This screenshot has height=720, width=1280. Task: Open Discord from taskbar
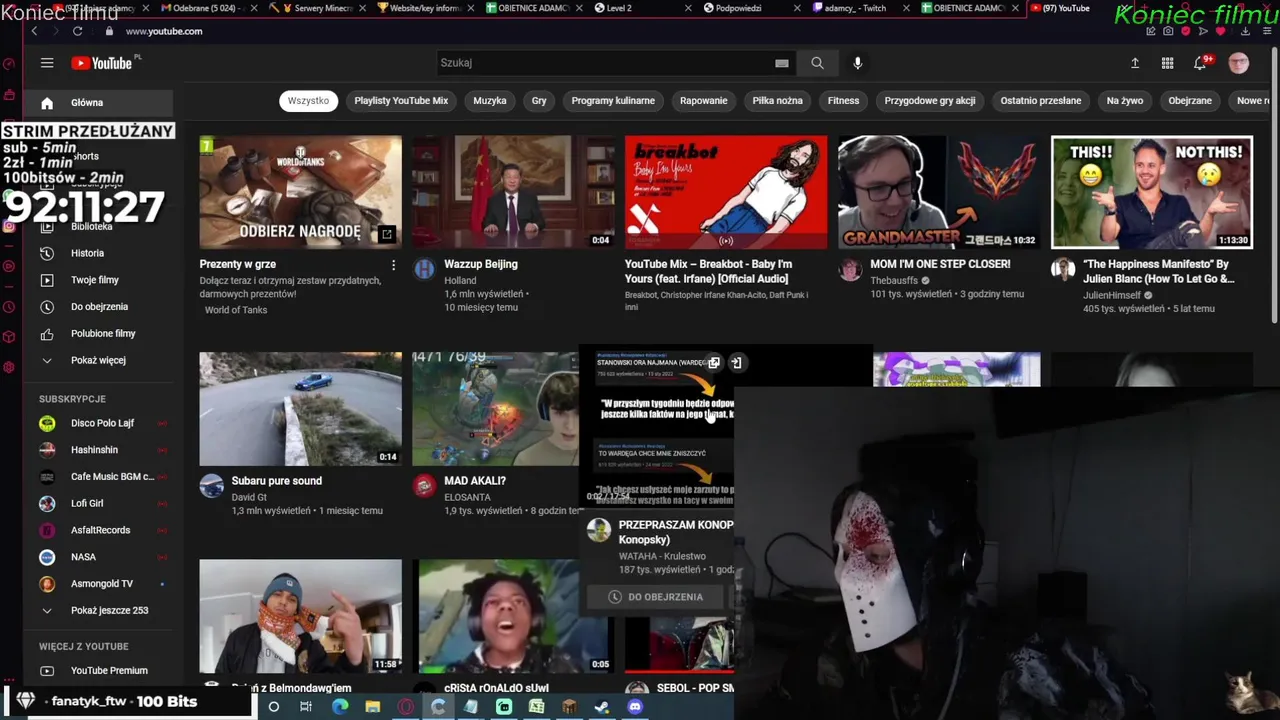click(635, 707)
